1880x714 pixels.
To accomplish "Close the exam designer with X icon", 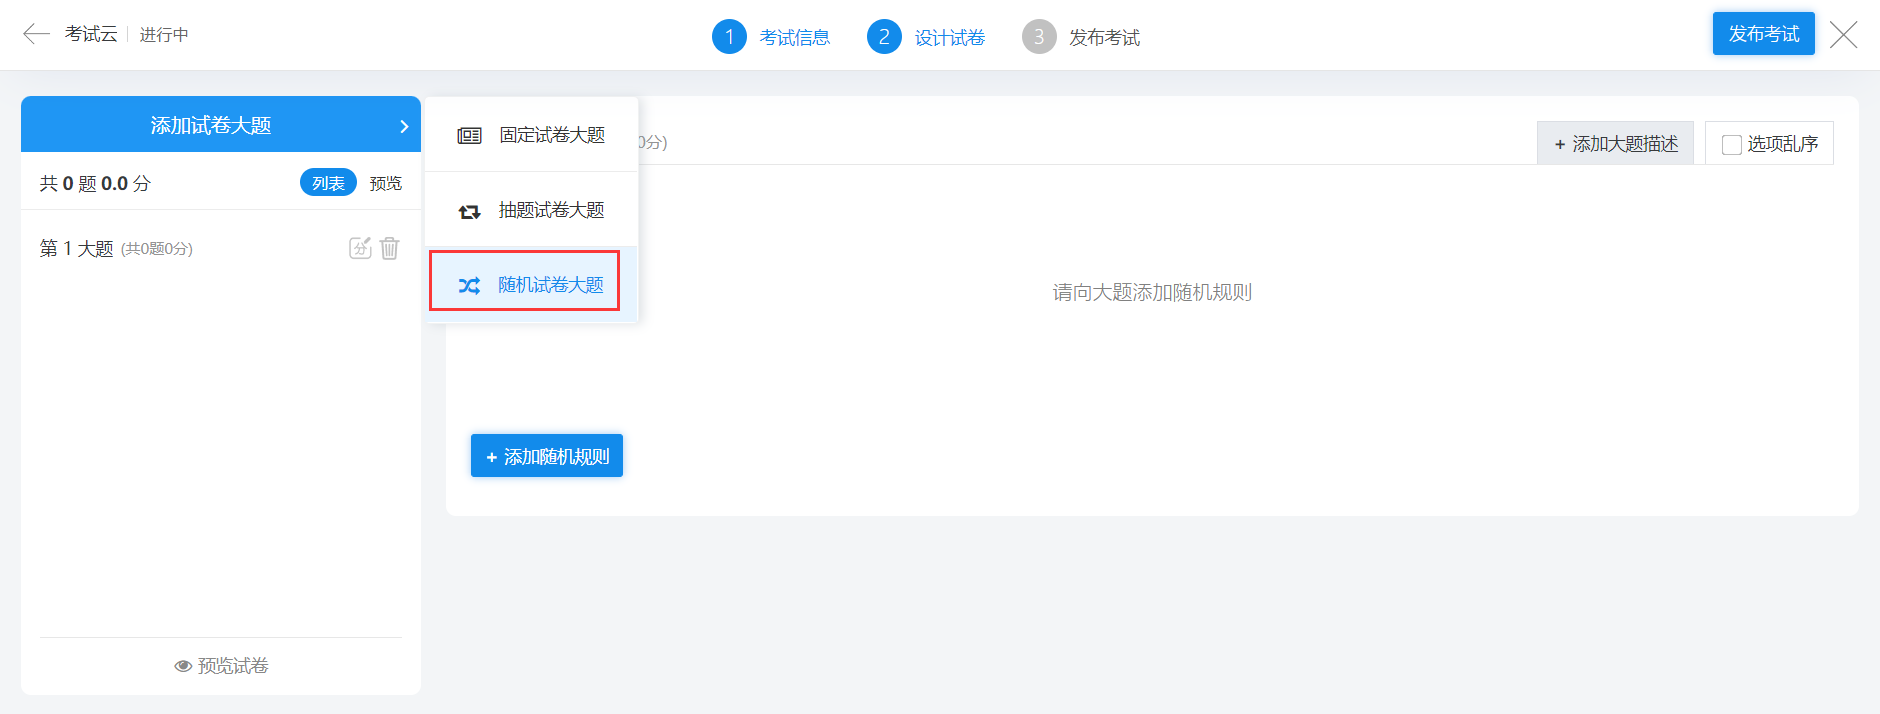I will click(1843, 35).
